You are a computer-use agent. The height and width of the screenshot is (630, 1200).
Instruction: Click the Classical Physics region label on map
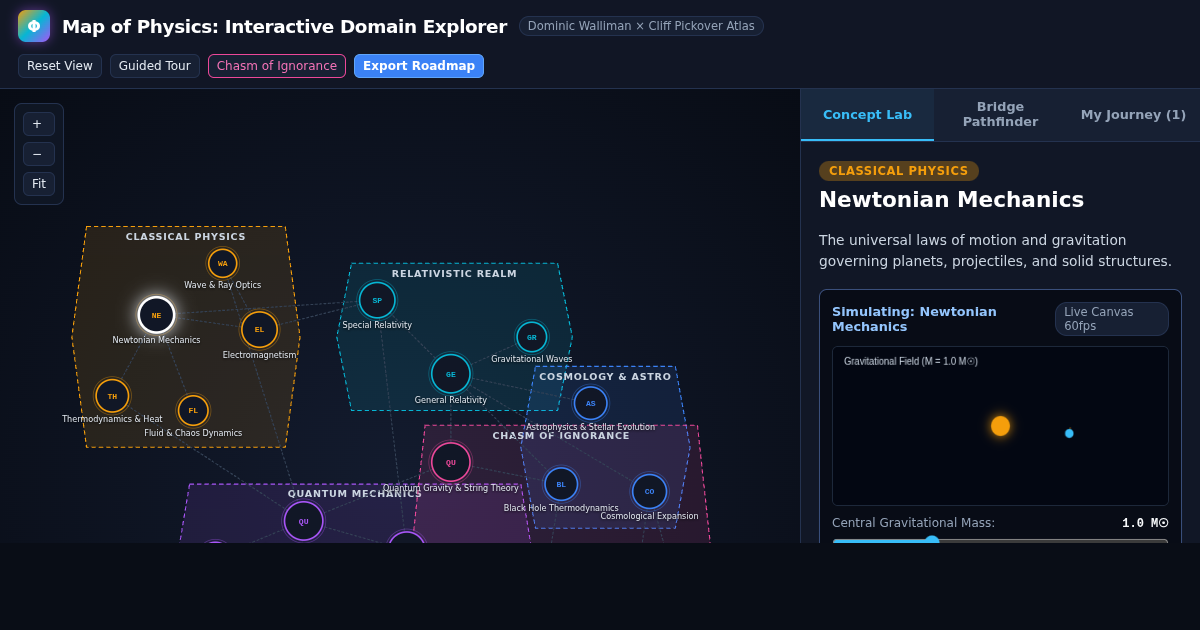click(186, 237)
